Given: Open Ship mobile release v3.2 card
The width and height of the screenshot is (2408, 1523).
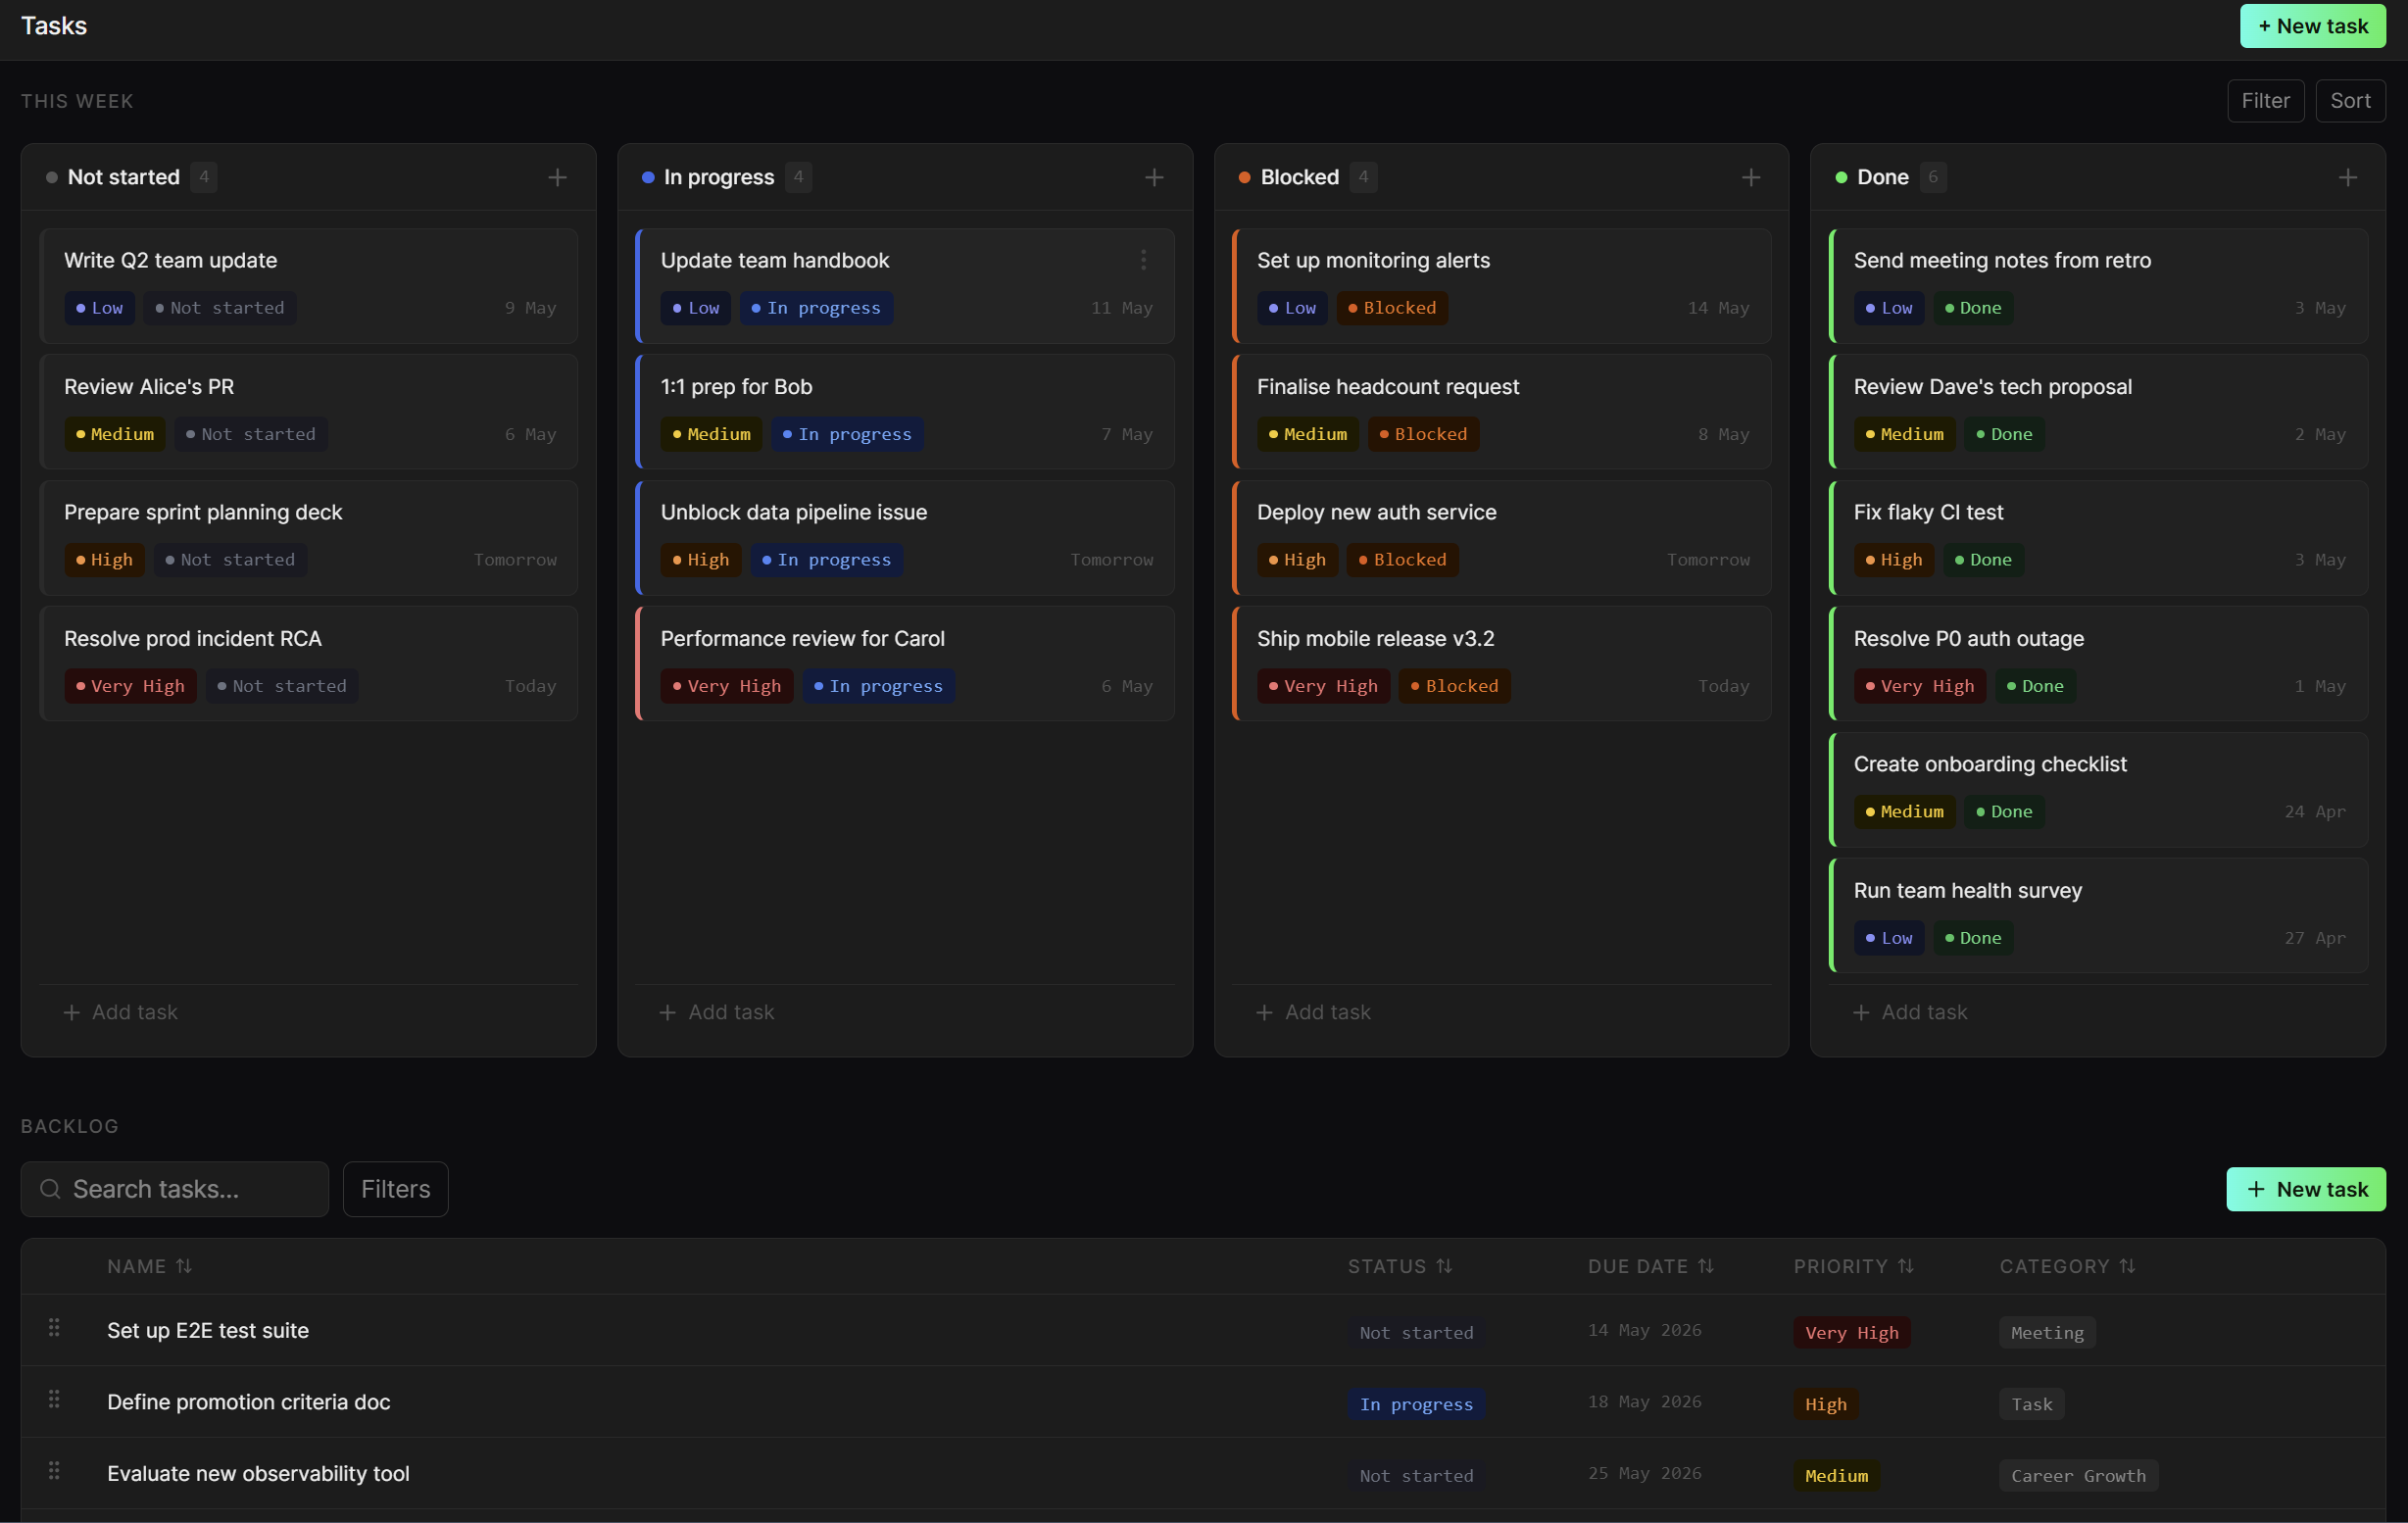Looking at the screenshot, I should [x=1502, y=664].
